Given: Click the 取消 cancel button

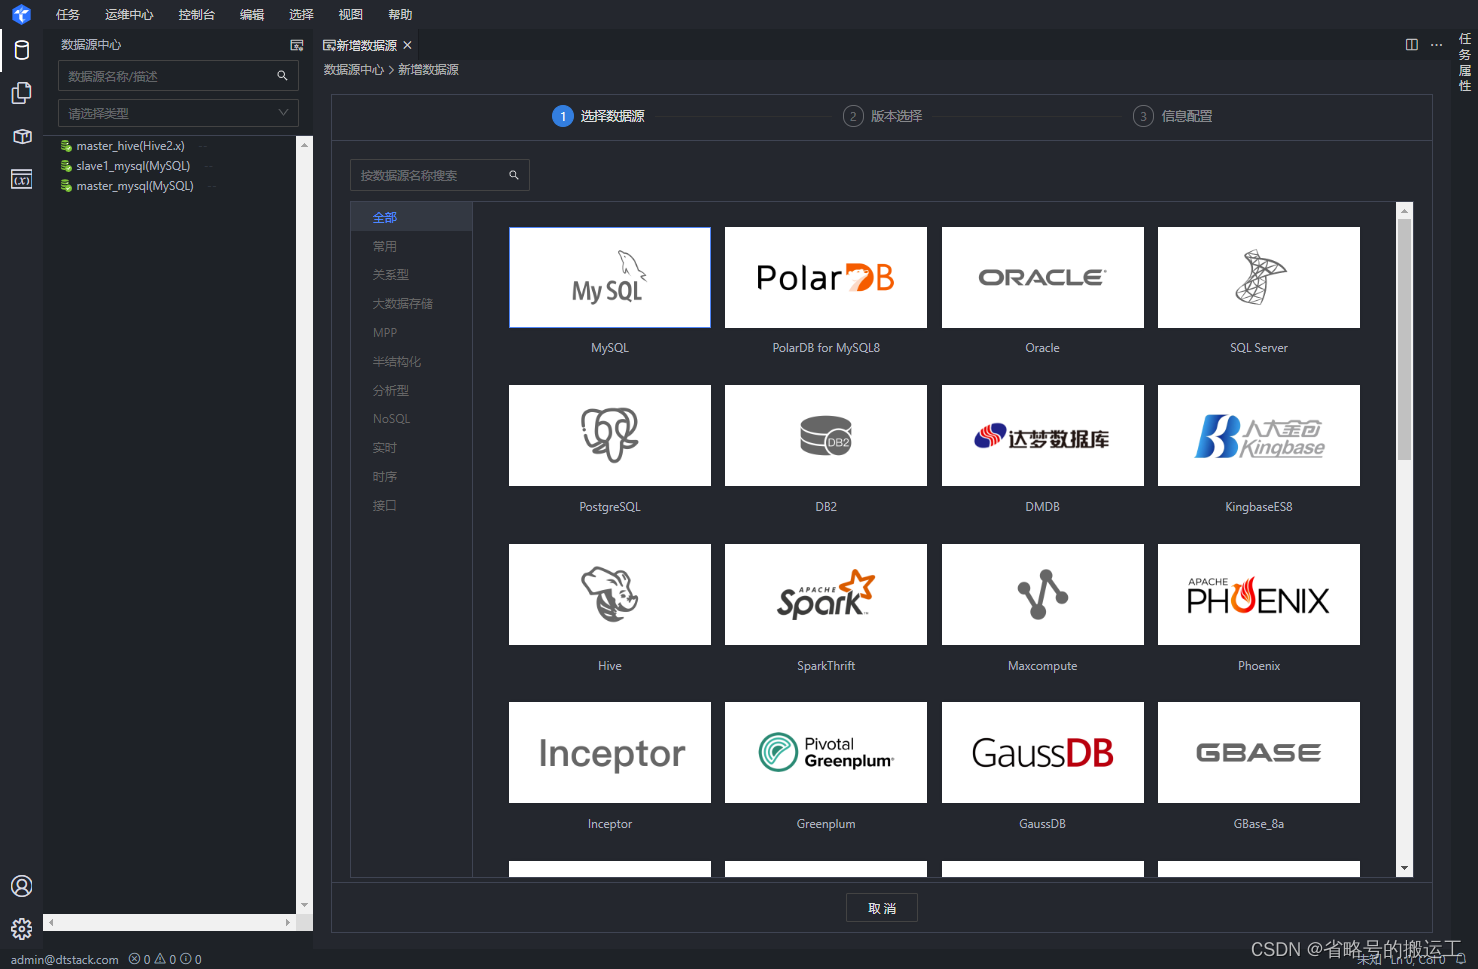Looking at the screenshot, I should pos(882,908).
